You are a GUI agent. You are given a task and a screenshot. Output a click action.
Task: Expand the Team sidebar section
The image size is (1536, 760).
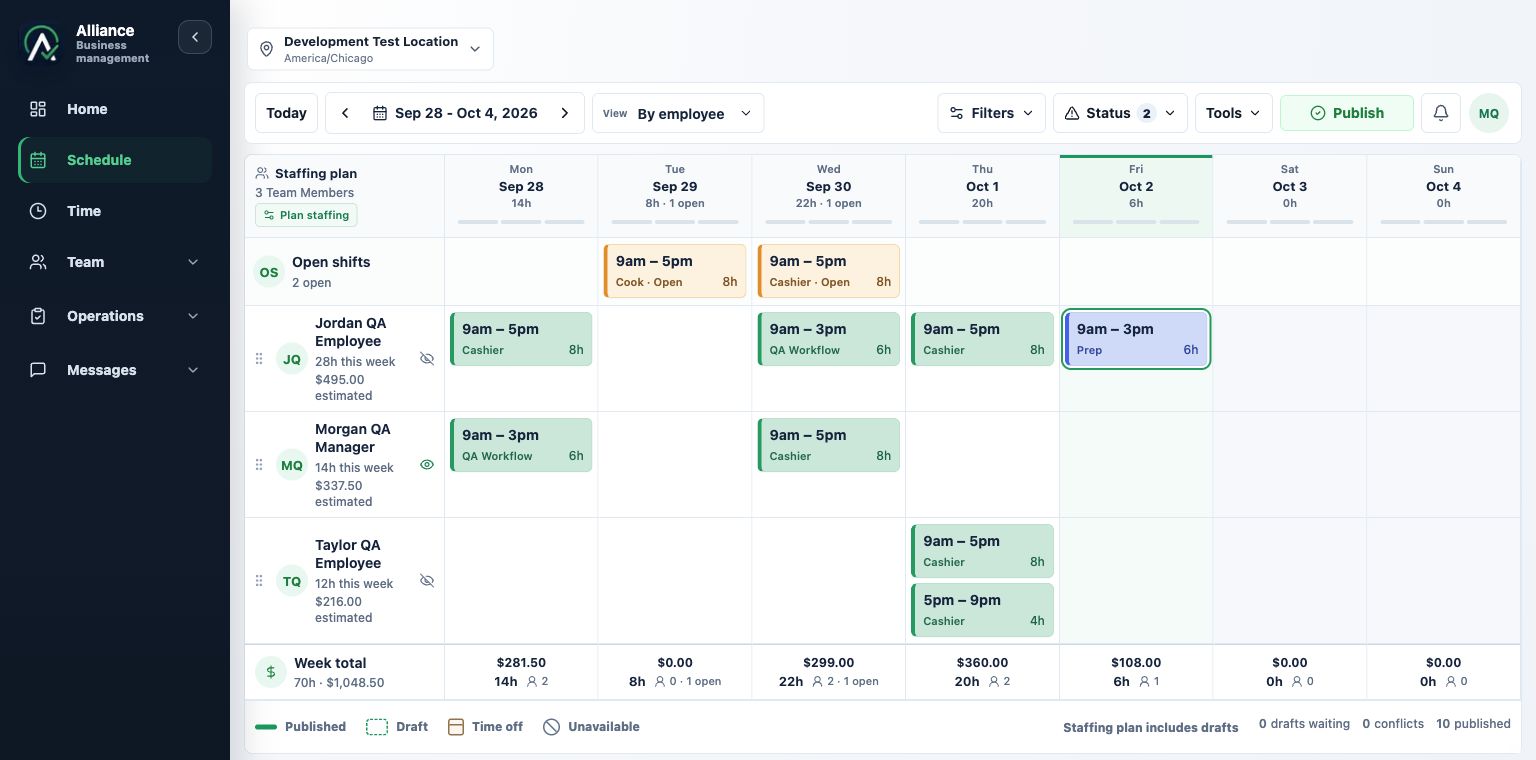click(x=115, y=262)
